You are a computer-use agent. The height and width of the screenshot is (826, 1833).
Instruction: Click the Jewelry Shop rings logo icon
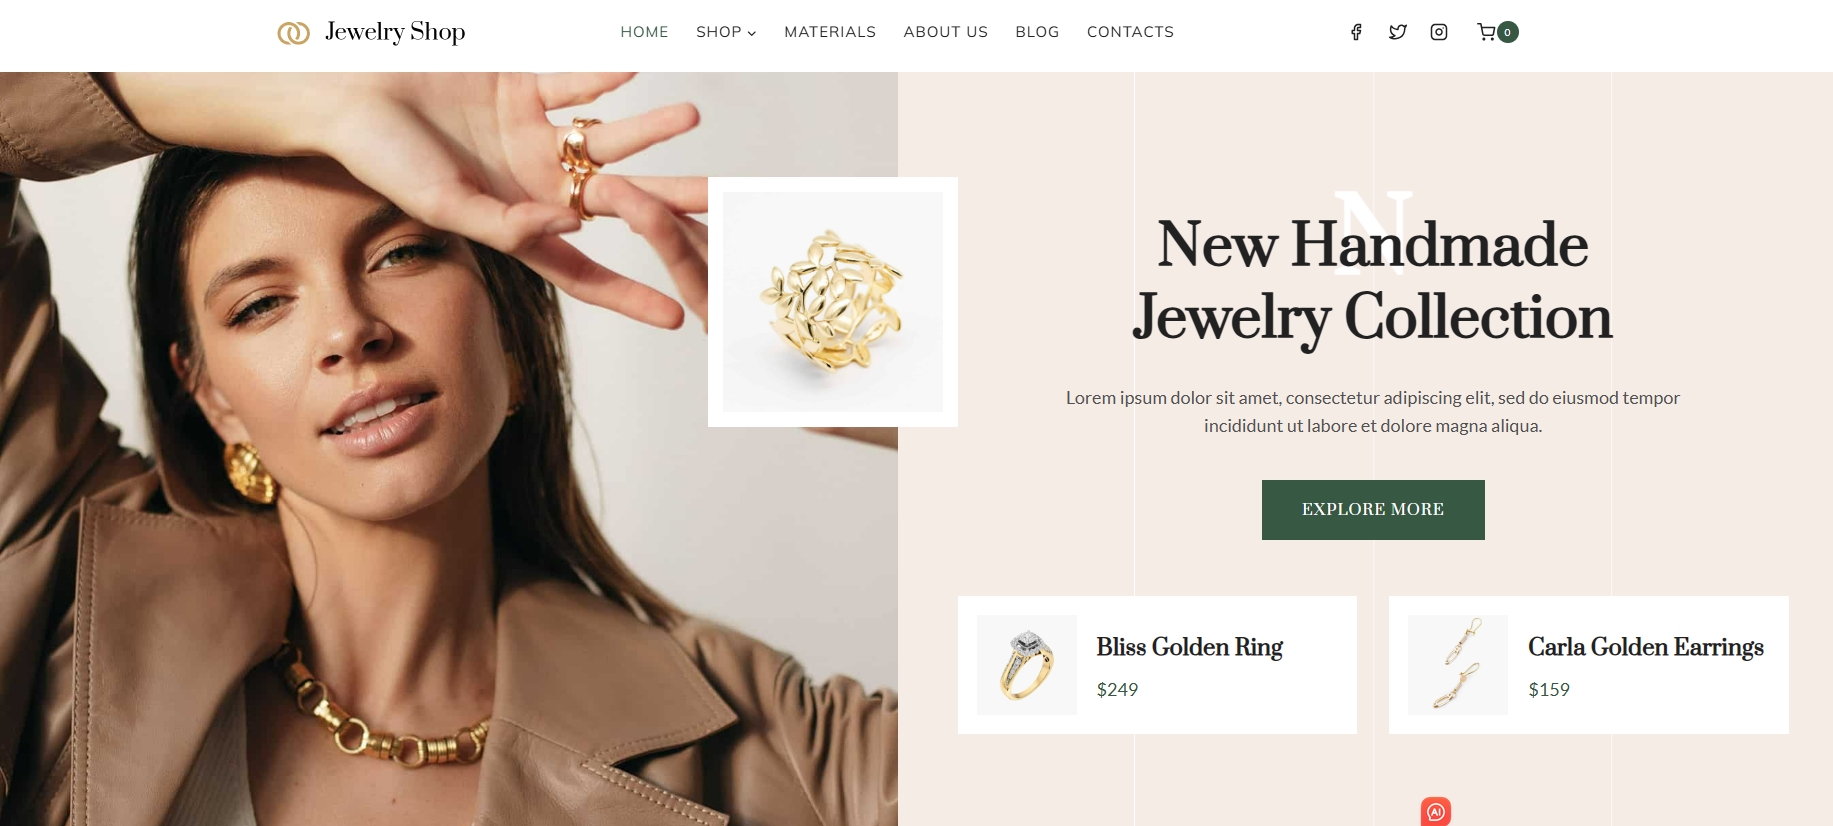point(293,33)
